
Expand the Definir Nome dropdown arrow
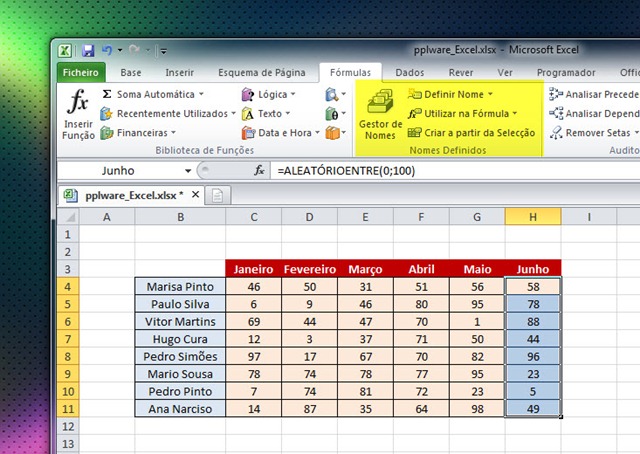[x=490, y=94]
